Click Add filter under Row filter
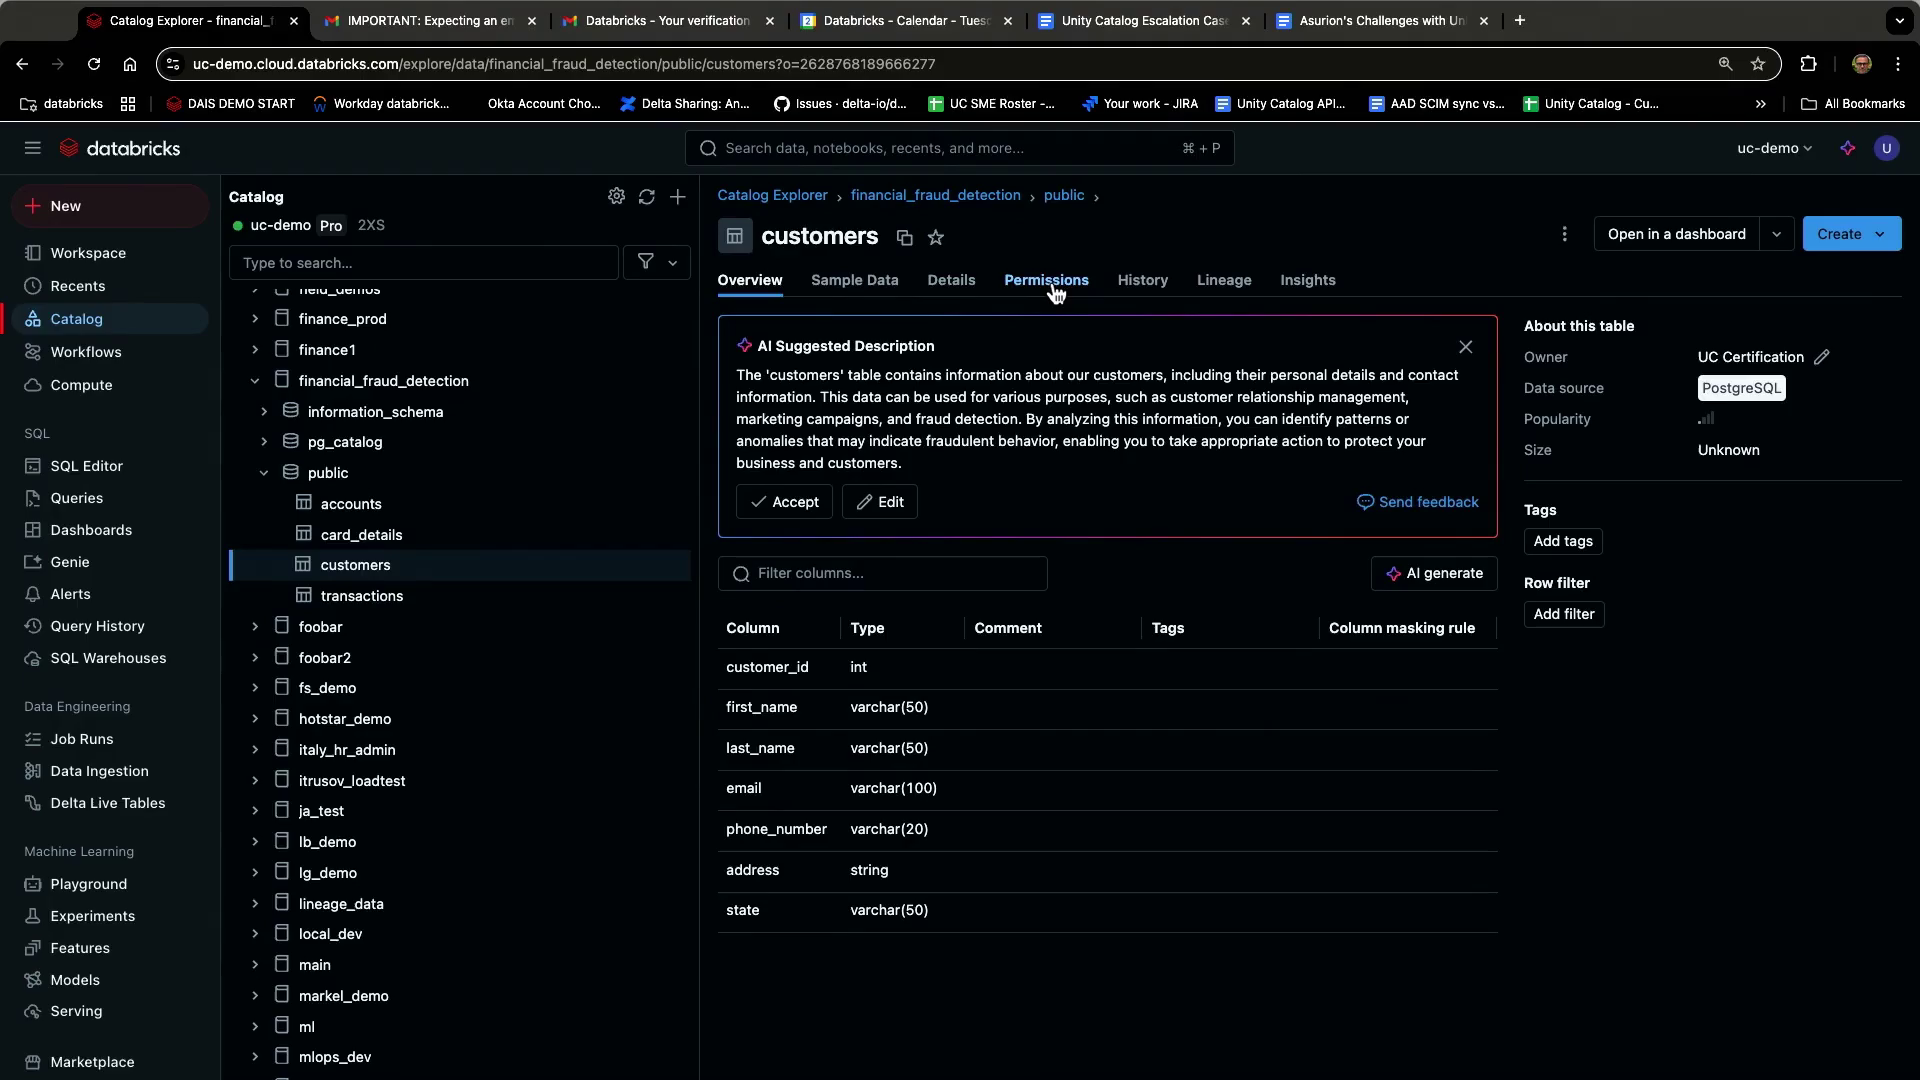1920x1080 pixels. (1564, 614)
